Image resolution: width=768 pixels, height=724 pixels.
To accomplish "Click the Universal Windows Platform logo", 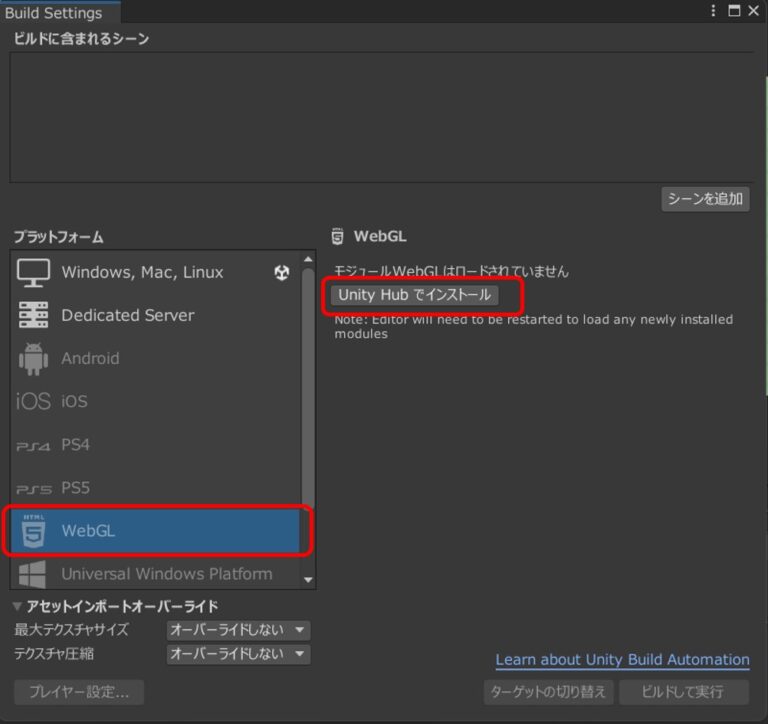I will click(x=33, y=574).
